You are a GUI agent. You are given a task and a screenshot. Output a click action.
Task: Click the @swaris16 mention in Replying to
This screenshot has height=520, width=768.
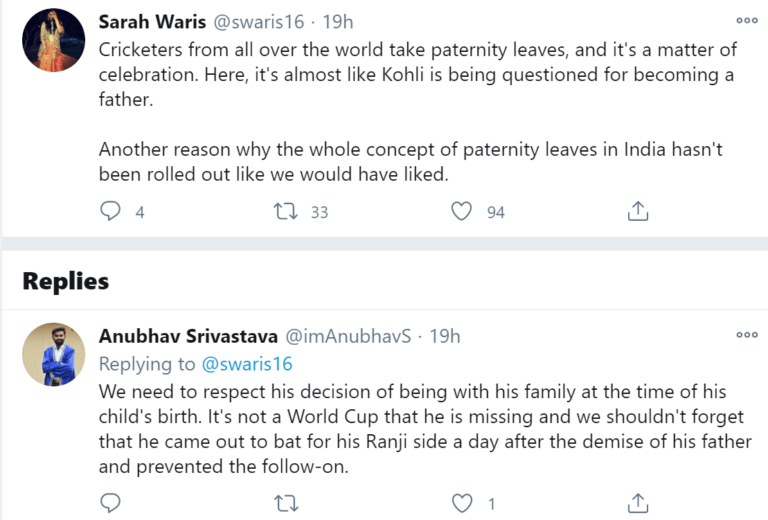(247, 363)
